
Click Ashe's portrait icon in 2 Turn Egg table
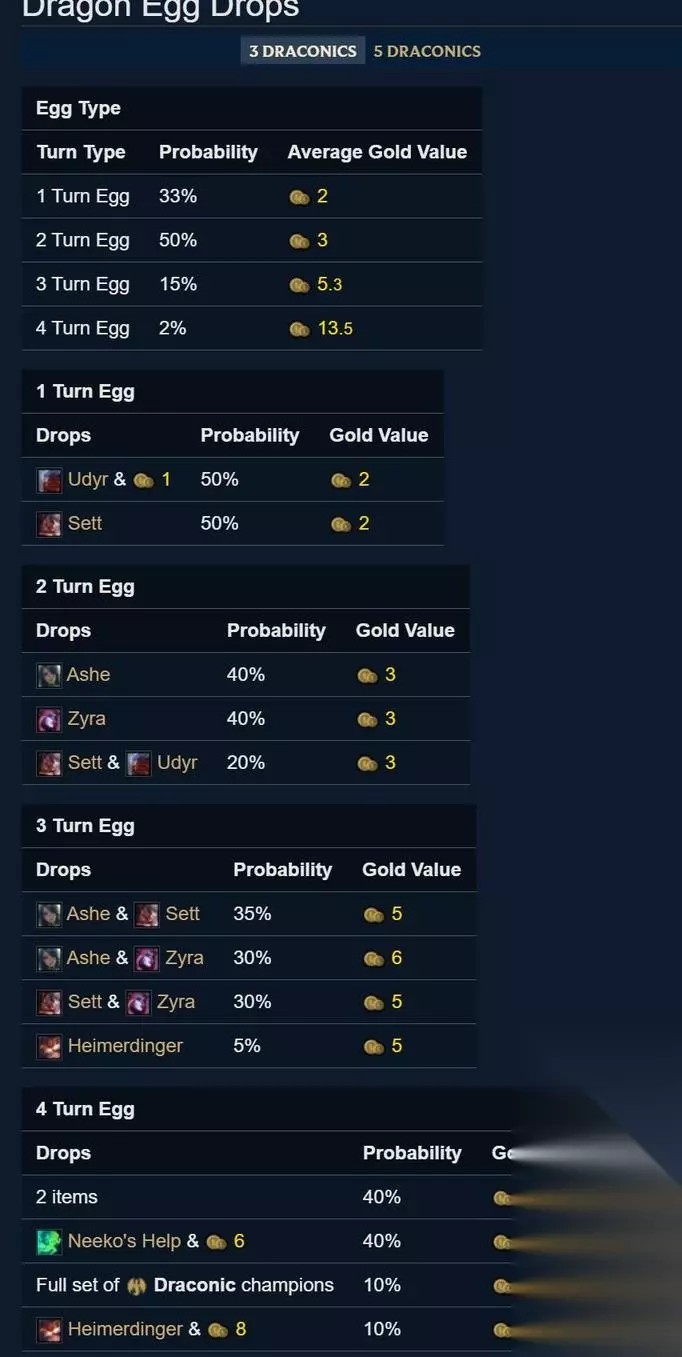pyautogui.click(x=49, y=675)
